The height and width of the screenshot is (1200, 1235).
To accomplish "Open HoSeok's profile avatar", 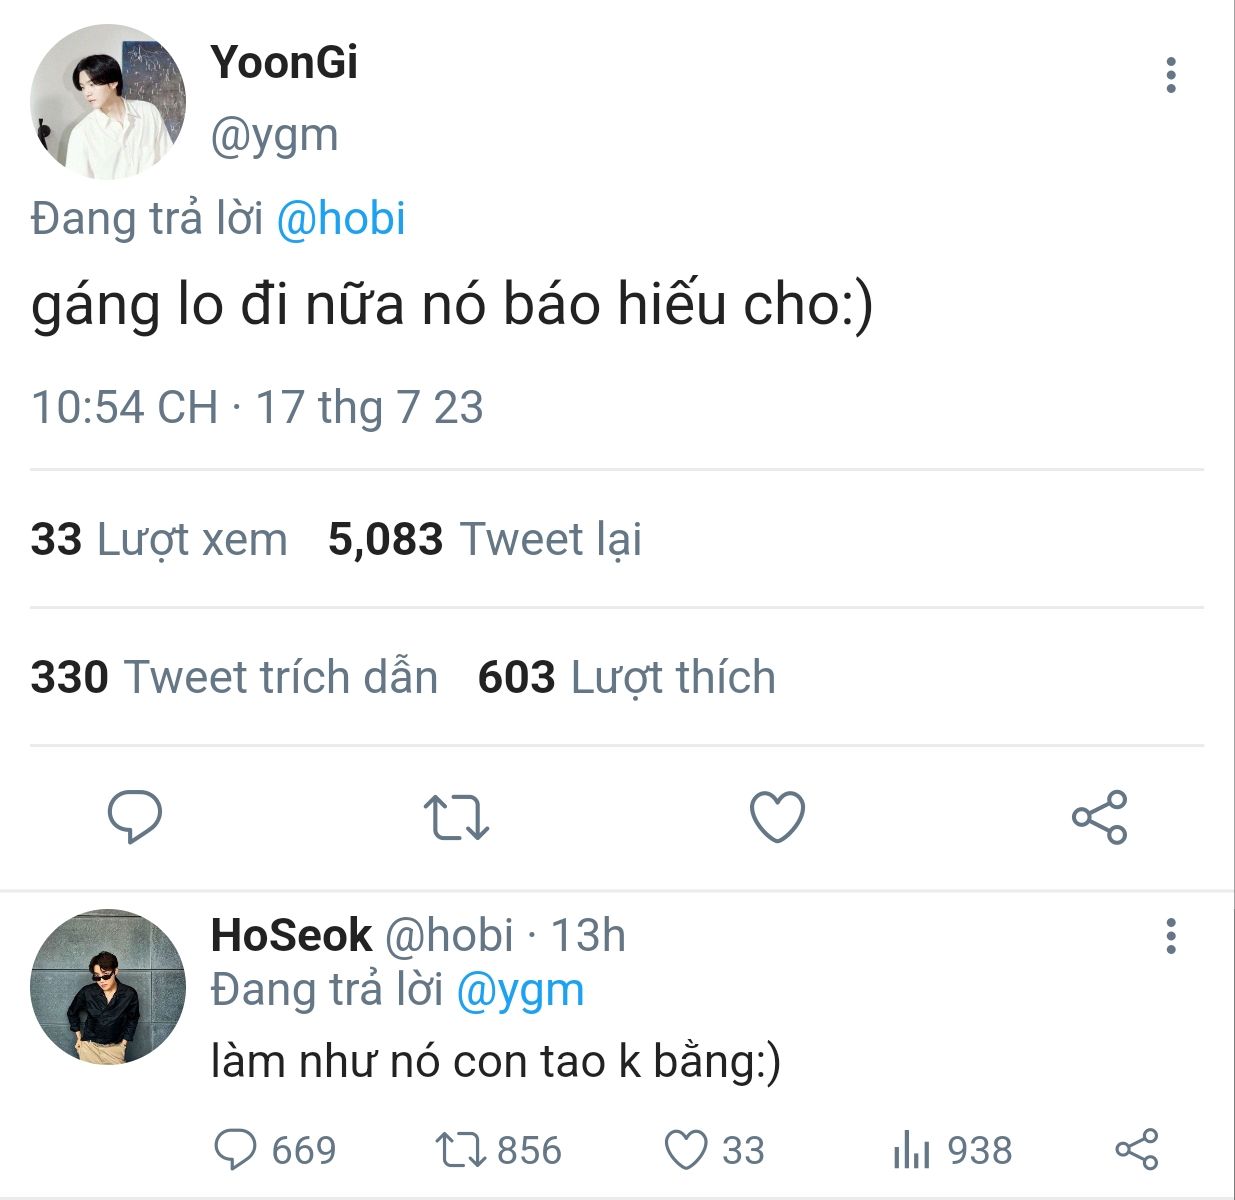I will [108, 986].
